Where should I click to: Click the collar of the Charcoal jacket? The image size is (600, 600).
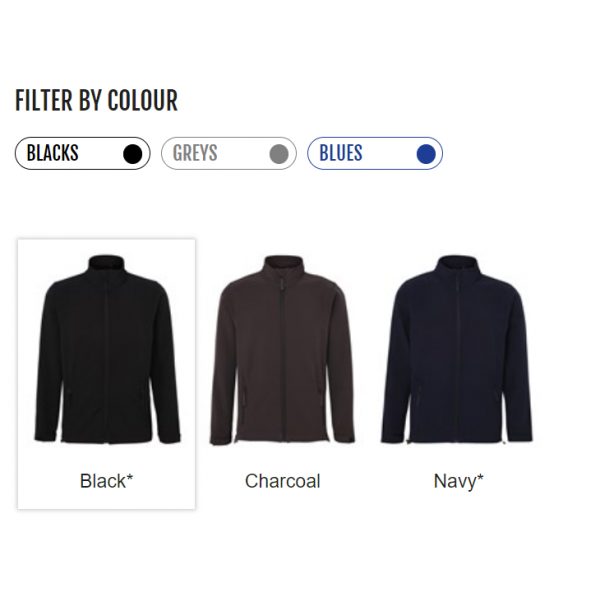284,267
